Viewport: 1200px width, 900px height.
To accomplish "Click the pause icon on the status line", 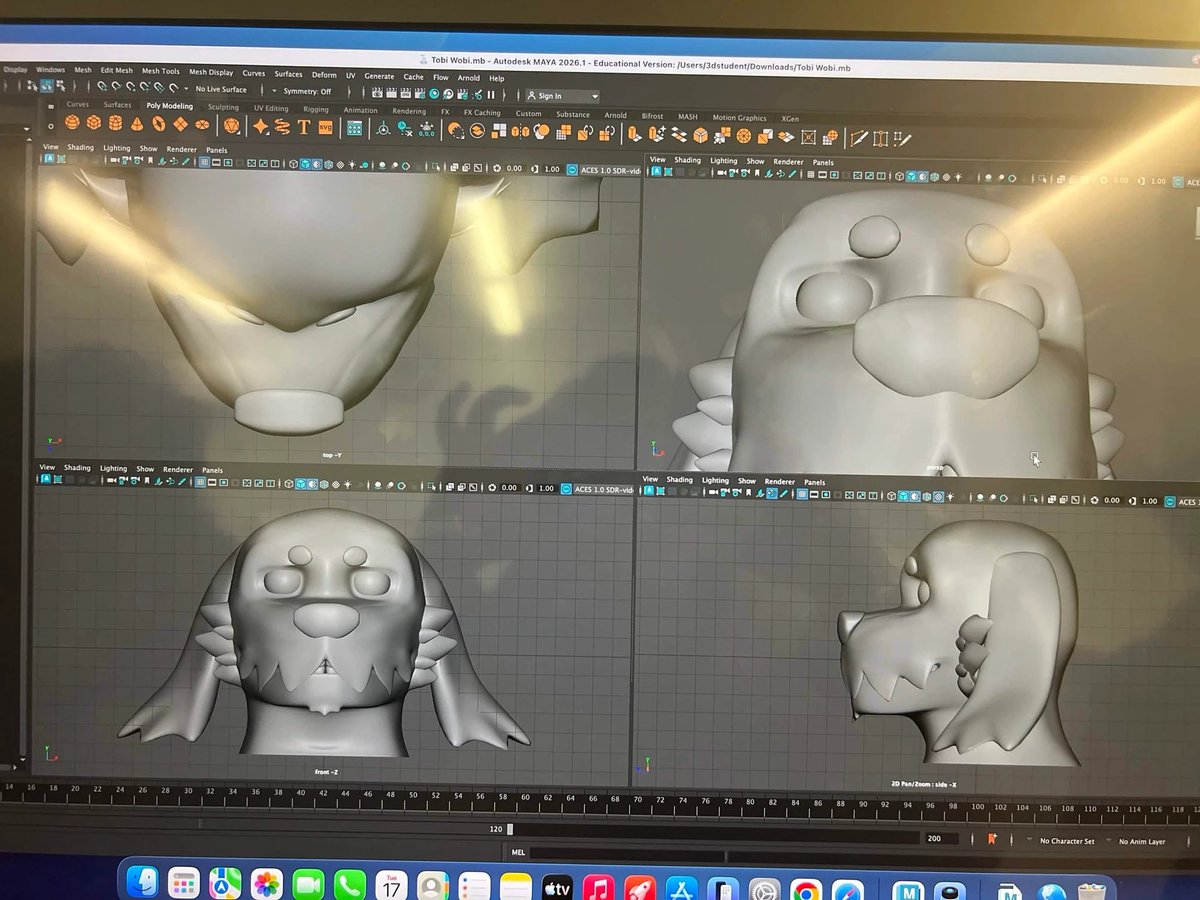I will (x=491, y=94).
